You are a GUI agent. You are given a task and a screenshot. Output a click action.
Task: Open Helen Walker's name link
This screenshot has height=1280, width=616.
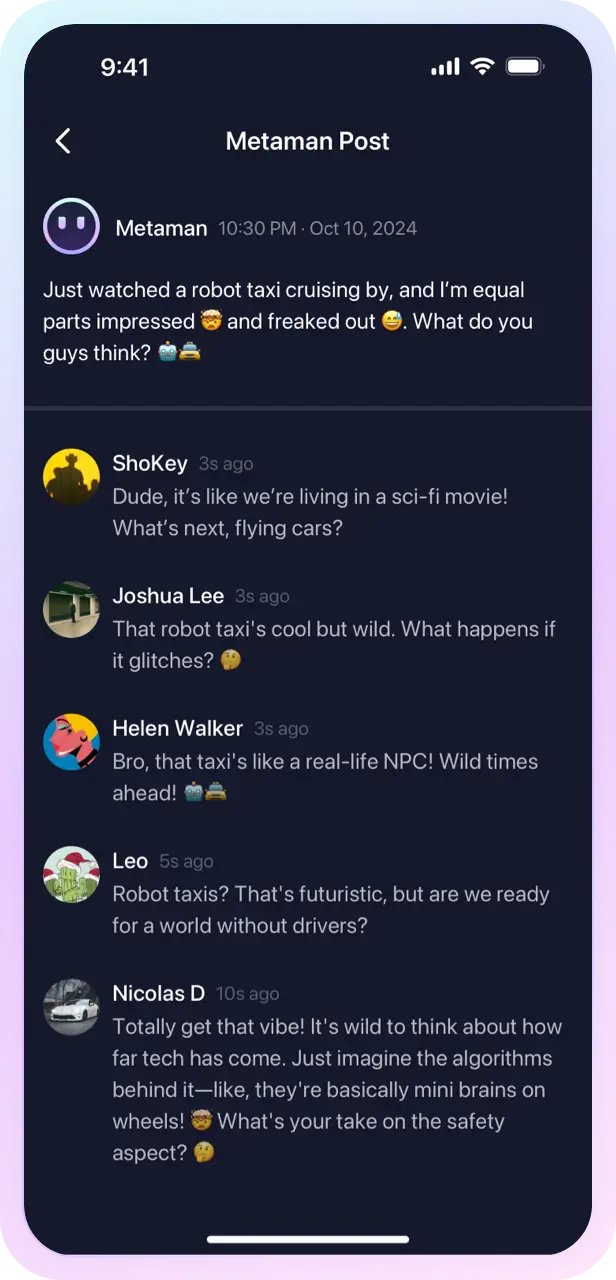tap(177, 728)
